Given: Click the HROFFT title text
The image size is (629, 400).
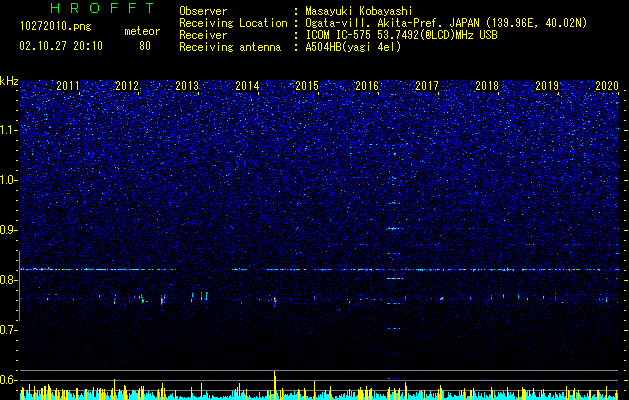Looking at the screenshot, I should pos(102,8).
